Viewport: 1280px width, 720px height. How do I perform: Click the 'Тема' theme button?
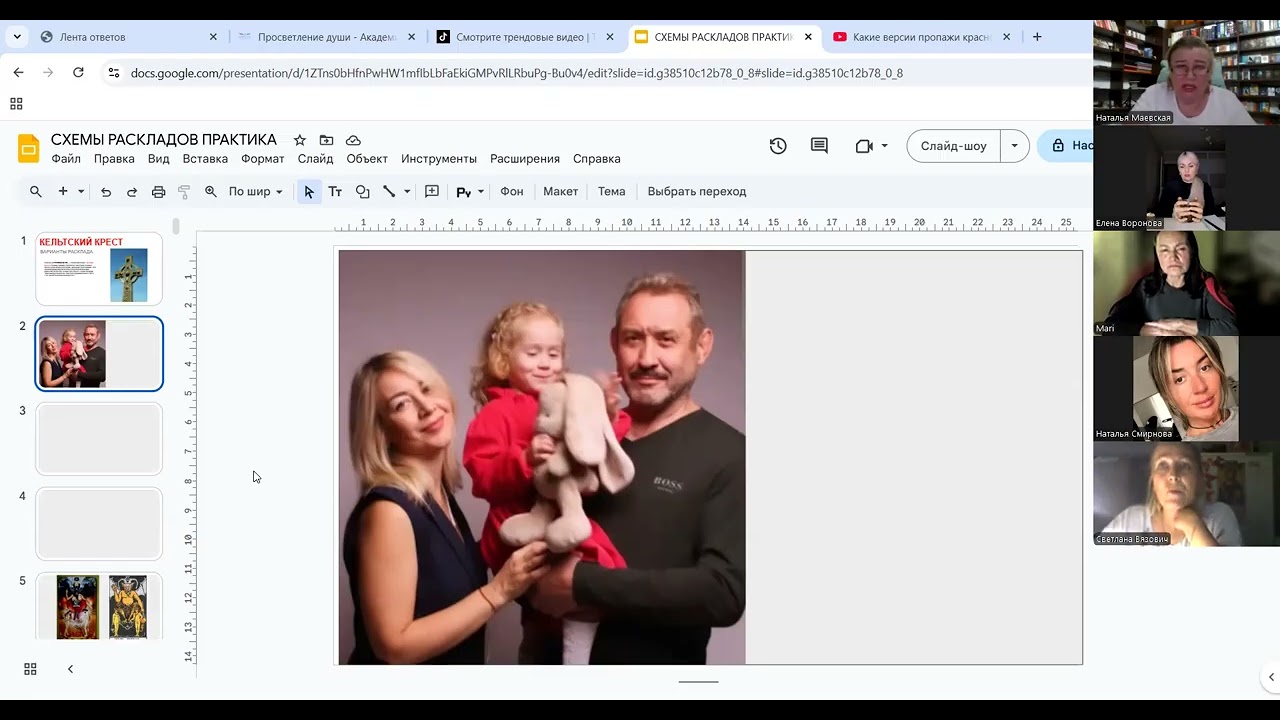pyautogui.click(x=612, y=192)
